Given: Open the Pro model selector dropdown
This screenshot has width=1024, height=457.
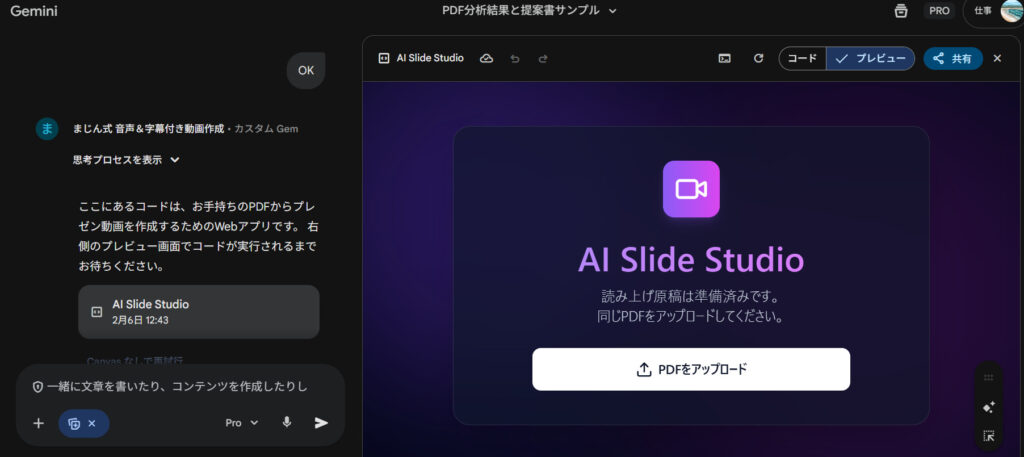Looking at the screenshot, I should click(242, 423).
